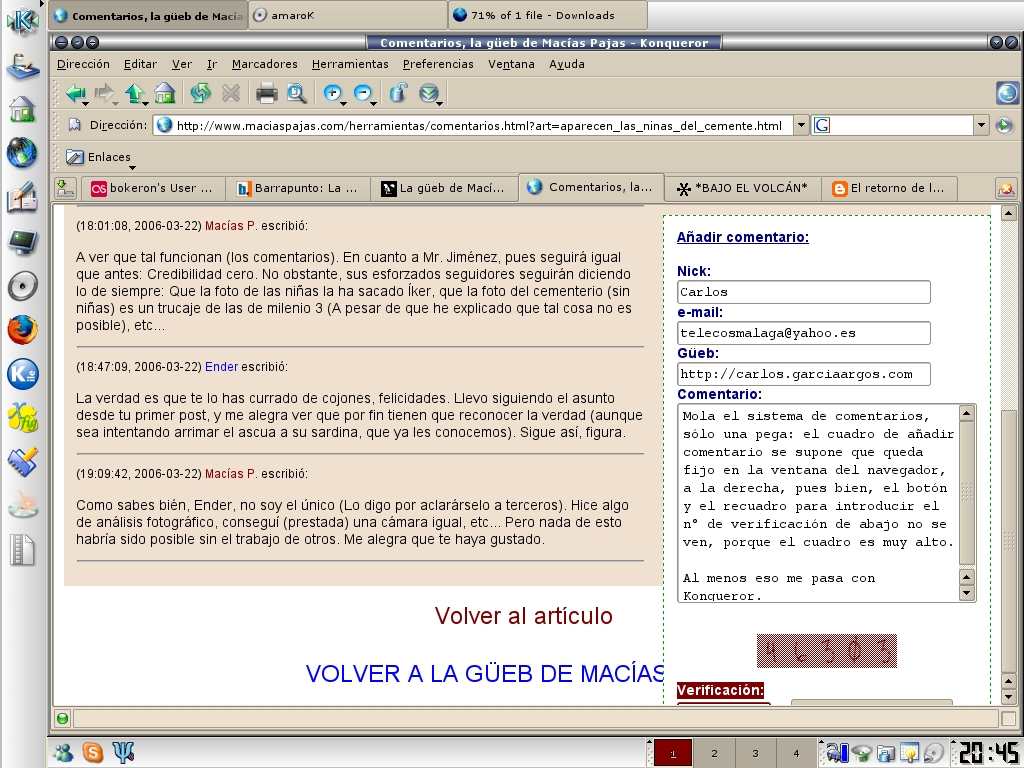Open the Marcadores menu
Viewport: 1024px width, 768px height.
pos(264,64)
